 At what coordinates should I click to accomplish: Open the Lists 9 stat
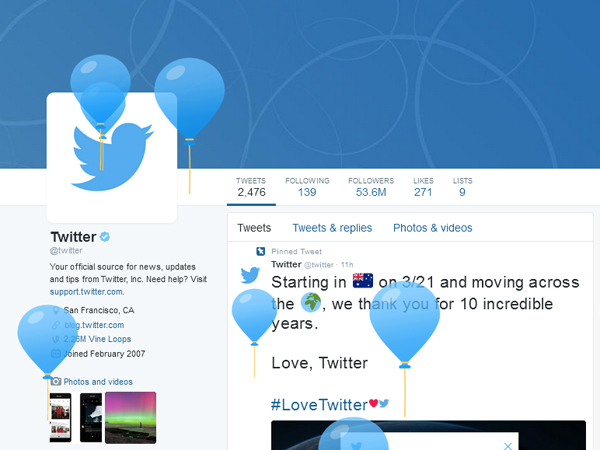click(463, 187)
